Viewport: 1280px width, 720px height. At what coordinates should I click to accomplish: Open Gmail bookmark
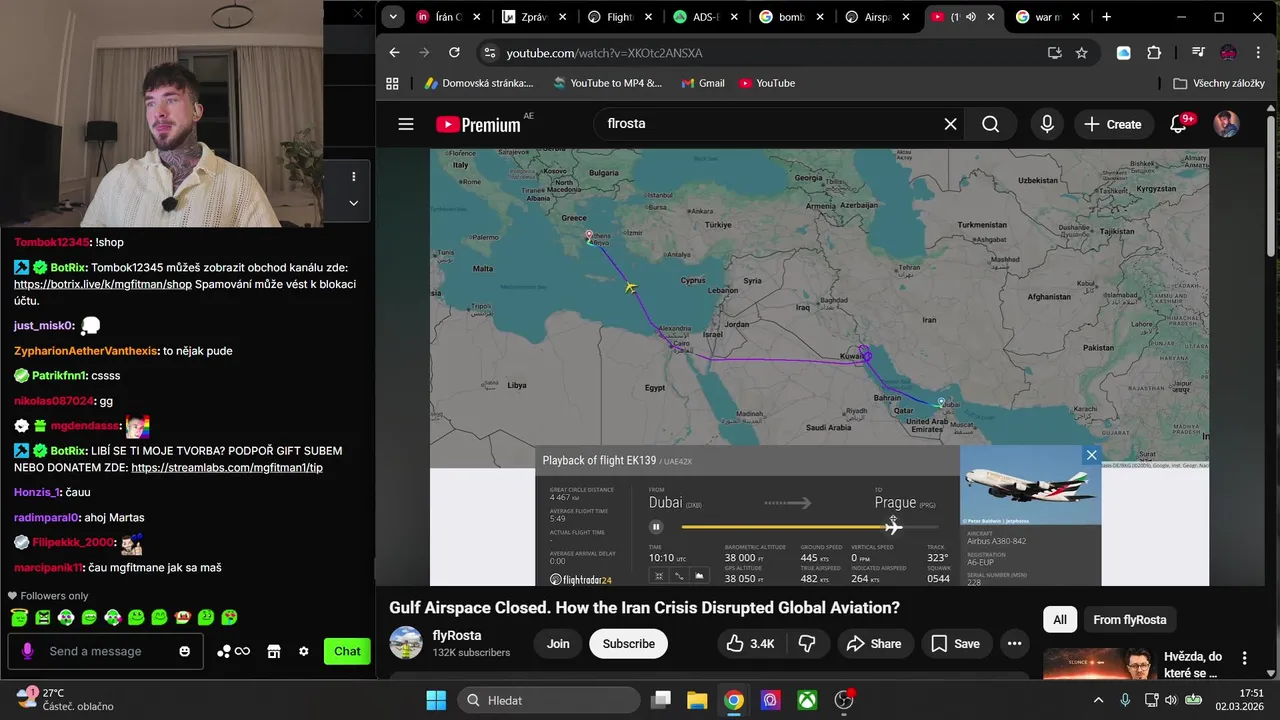(702, 83)
